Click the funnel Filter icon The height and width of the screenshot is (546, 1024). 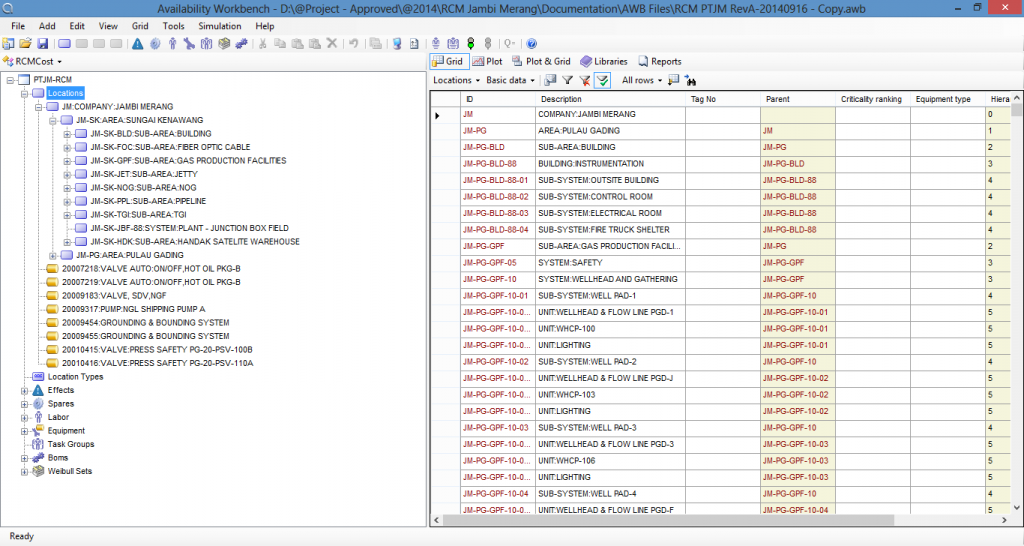(568, 80)
